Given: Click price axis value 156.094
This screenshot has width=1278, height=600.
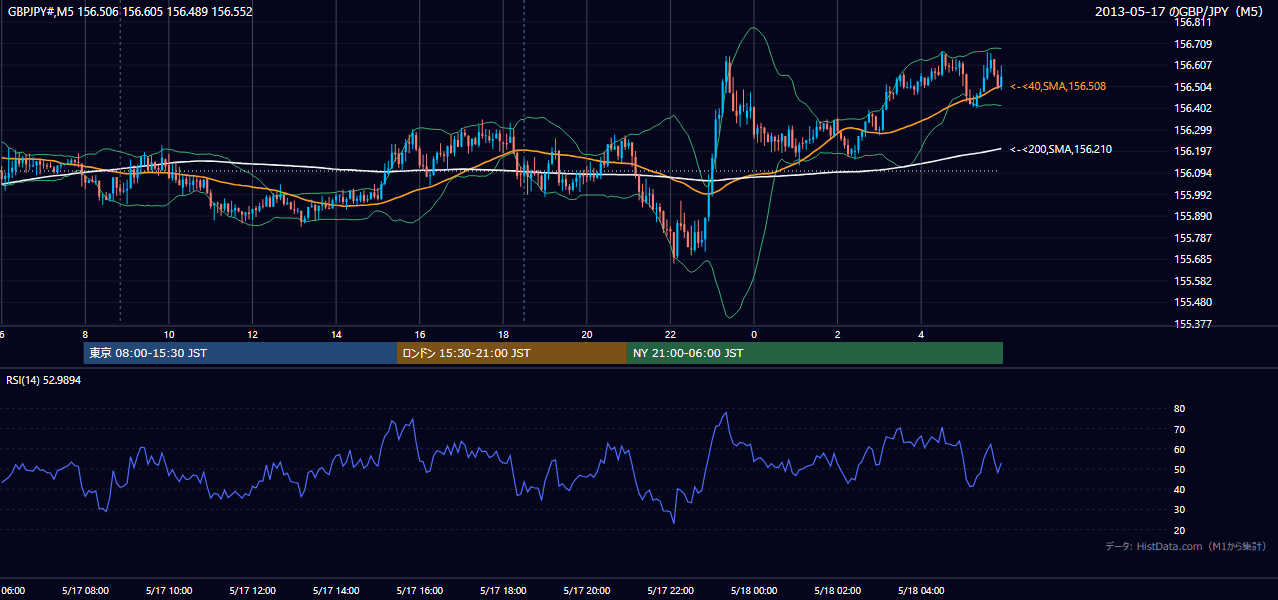Looking at the screenshot, I should tap(1193, 173).
